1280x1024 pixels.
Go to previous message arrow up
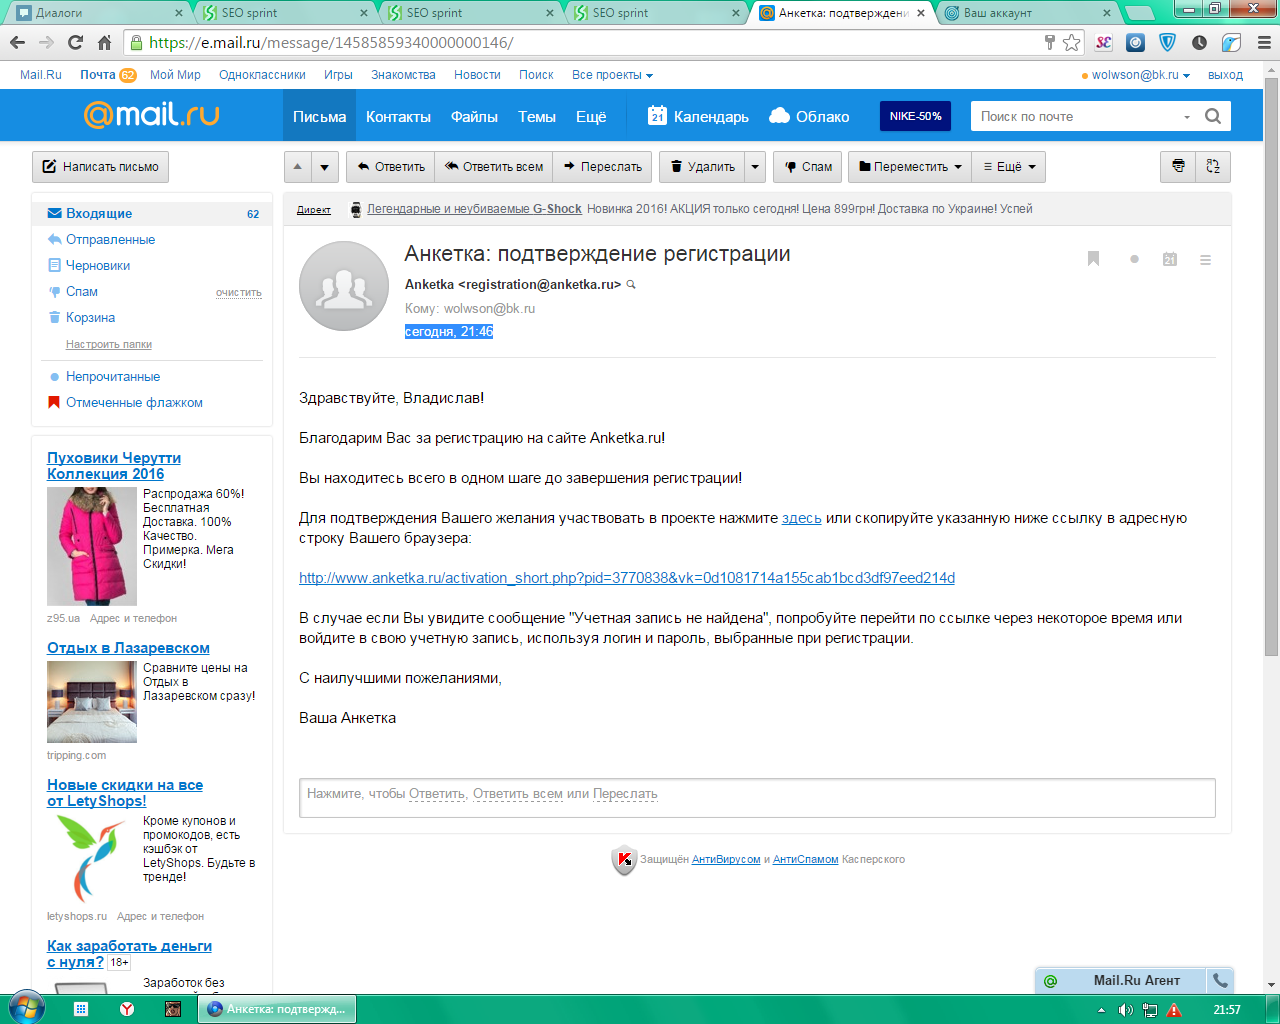pyautogui.click(x=297, y=166)
